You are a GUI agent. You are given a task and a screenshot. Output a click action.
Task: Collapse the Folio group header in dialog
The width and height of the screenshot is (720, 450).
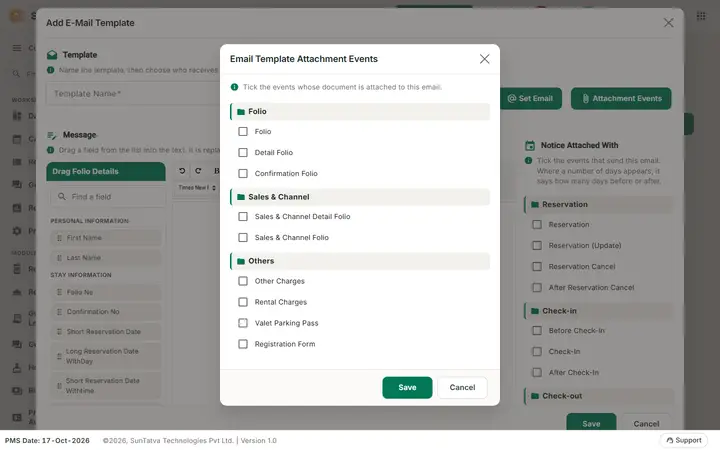tap(360, 112)
